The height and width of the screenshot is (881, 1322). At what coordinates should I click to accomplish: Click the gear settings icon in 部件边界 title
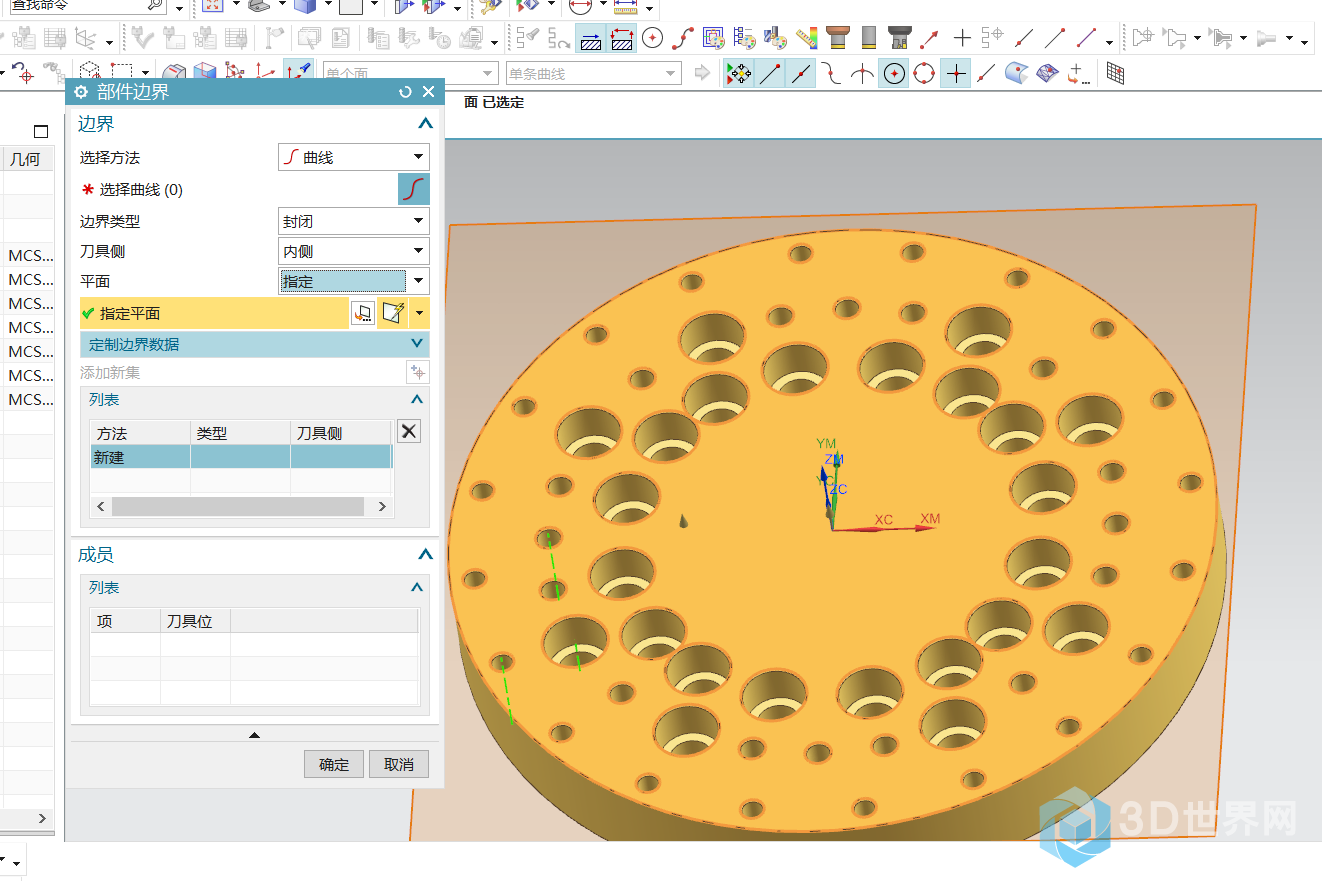point(81,92)
